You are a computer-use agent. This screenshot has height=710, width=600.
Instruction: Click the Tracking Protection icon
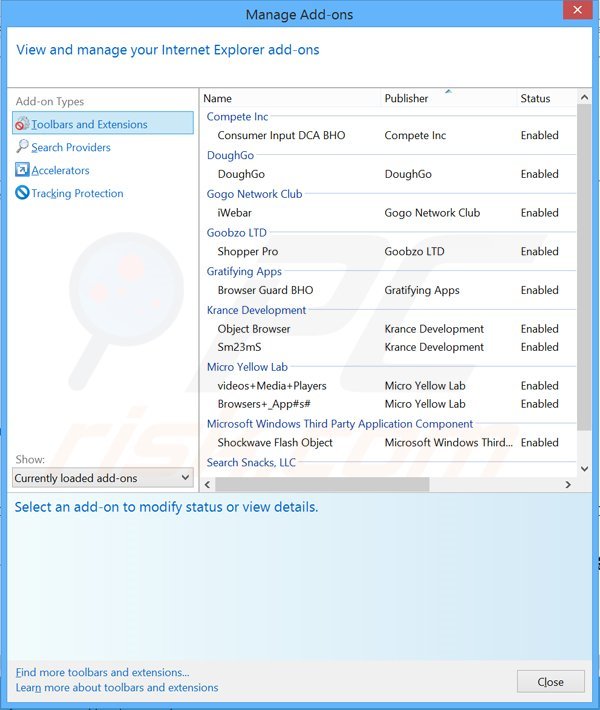pos(22,193)
